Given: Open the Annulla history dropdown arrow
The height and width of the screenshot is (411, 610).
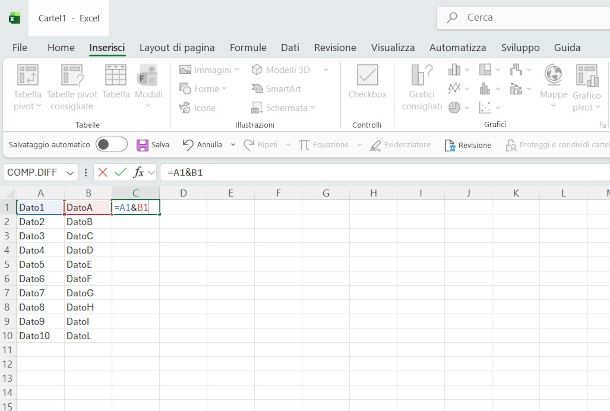Looking at the screenshot, I should (233, 145).
